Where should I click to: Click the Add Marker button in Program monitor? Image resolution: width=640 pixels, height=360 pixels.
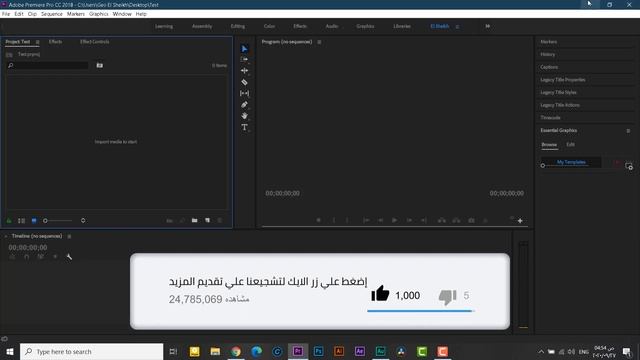(x=319, y=220)
